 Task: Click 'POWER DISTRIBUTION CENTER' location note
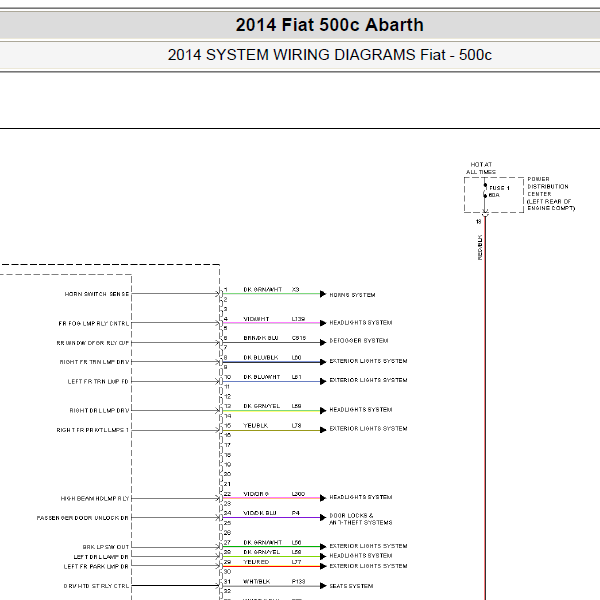pos(551,194)
